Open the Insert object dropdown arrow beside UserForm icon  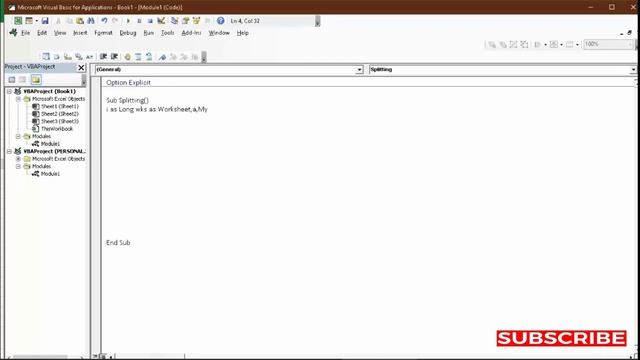[x=36, y=20]
